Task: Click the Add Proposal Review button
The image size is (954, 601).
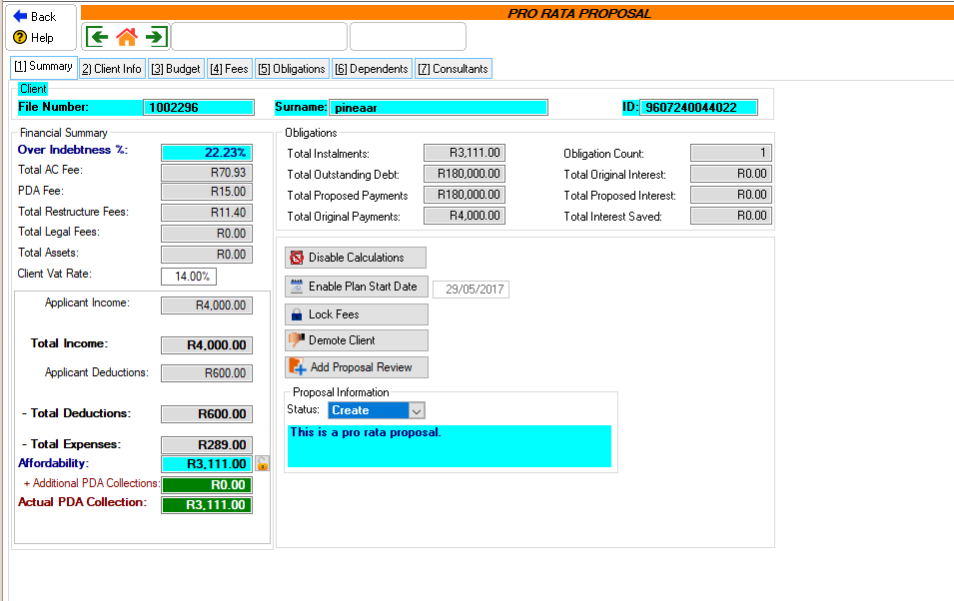Action: point(356,367)
